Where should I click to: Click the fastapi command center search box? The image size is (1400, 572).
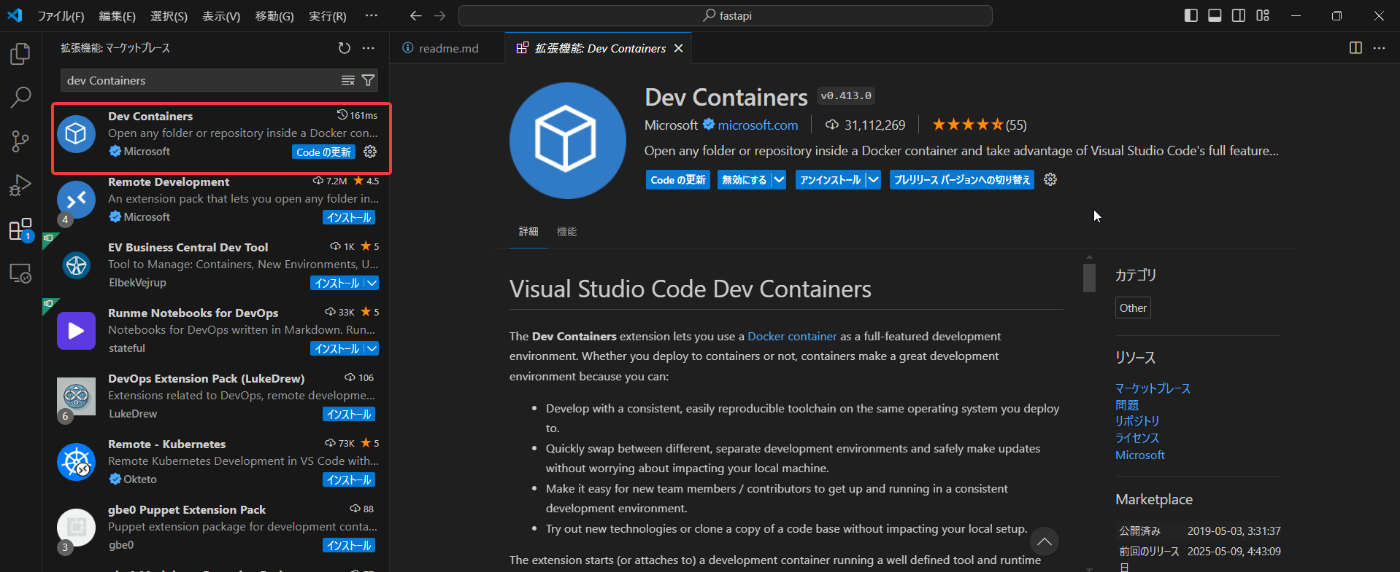pos(725,16)
